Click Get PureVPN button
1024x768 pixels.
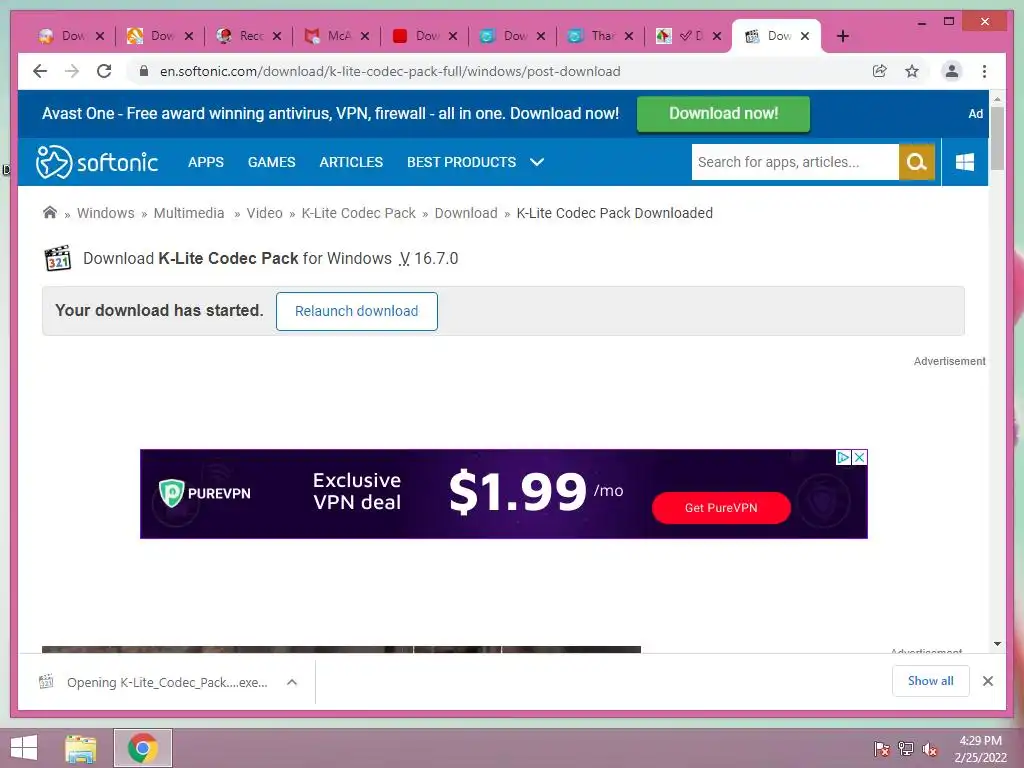[x=721, y=507]
